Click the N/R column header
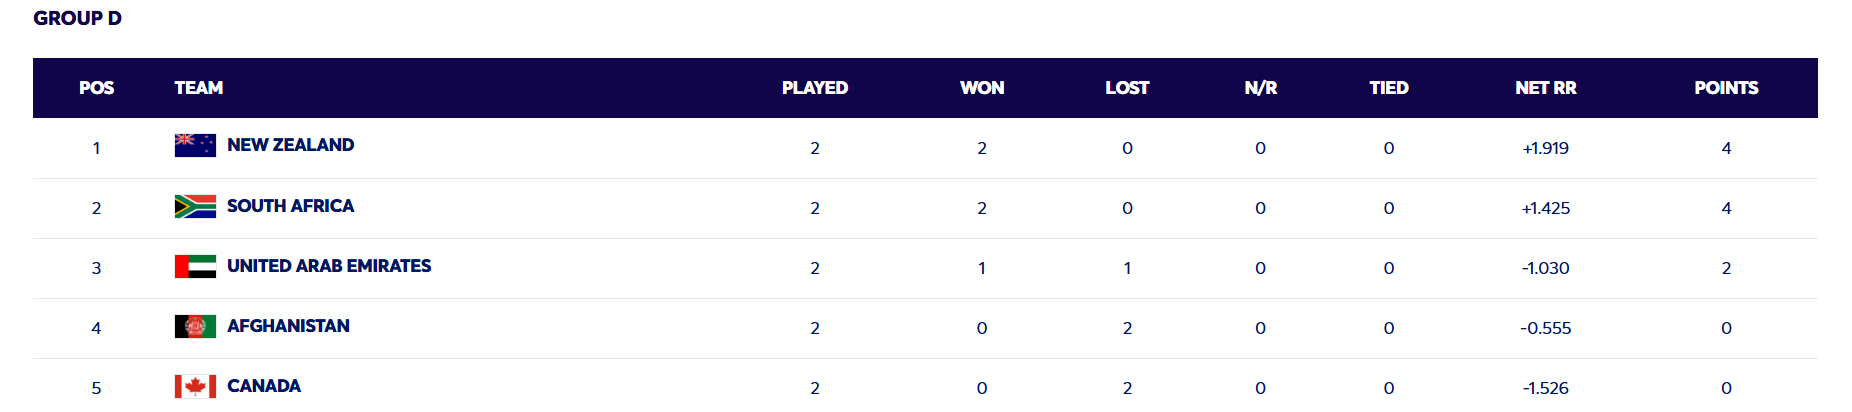Screen dimensions: 1852x412 pyautogui.click(x=1260, y=88)
